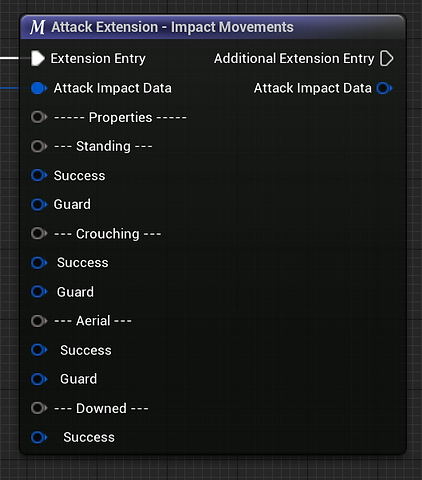Click the Properties separator wildcard pin
The height and width of the screenshot is (480, 422).
coord(39,117)
